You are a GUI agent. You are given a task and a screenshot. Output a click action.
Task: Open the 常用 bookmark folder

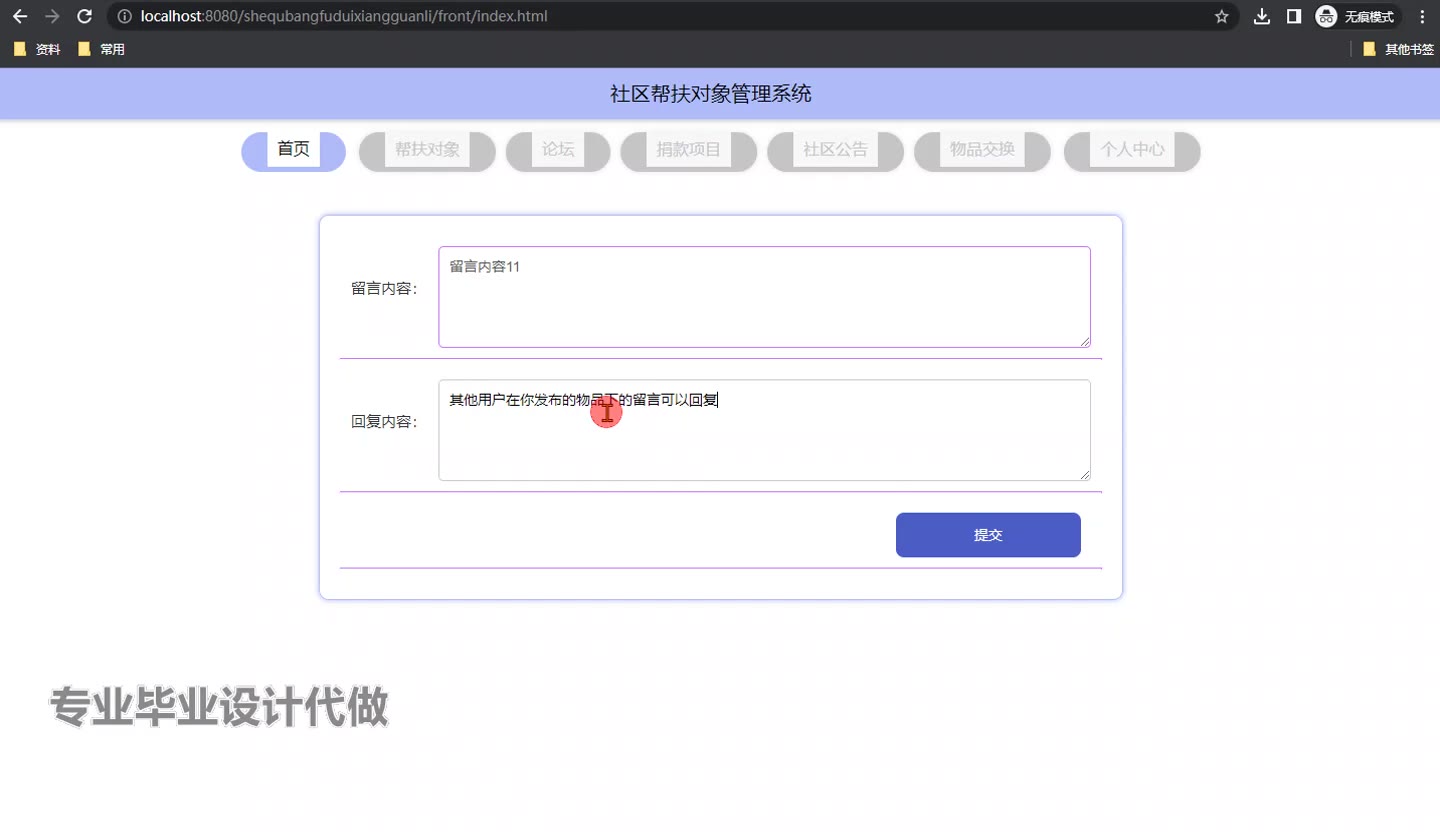pos(102,49)
